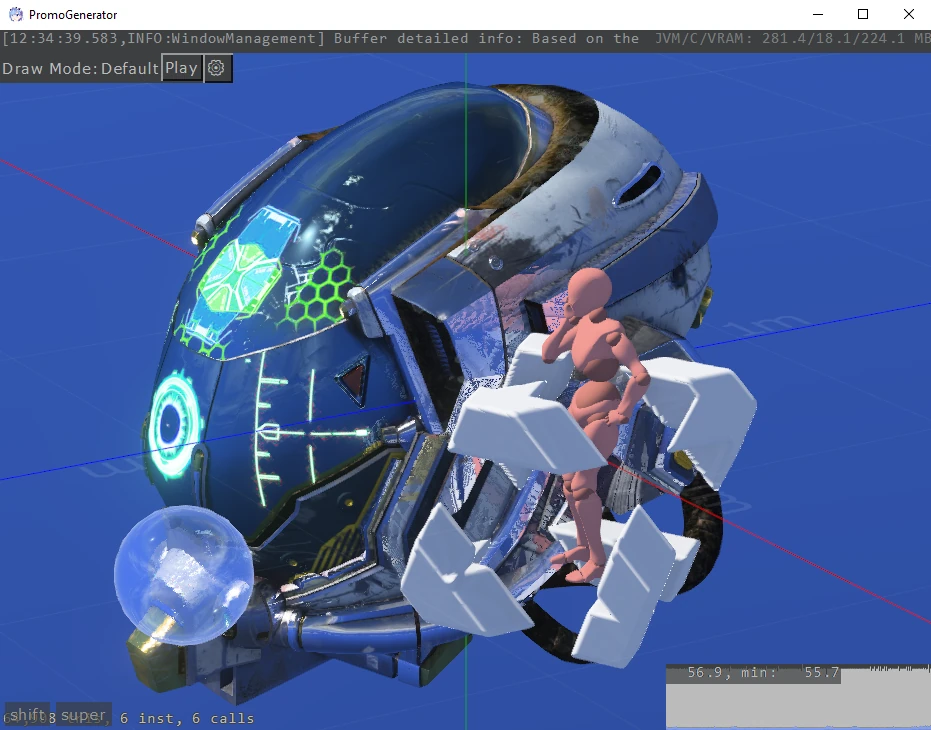Click the PromoGenerator app icon in title bar
This screenshot has width=931, height=730.
coord(15,14)
